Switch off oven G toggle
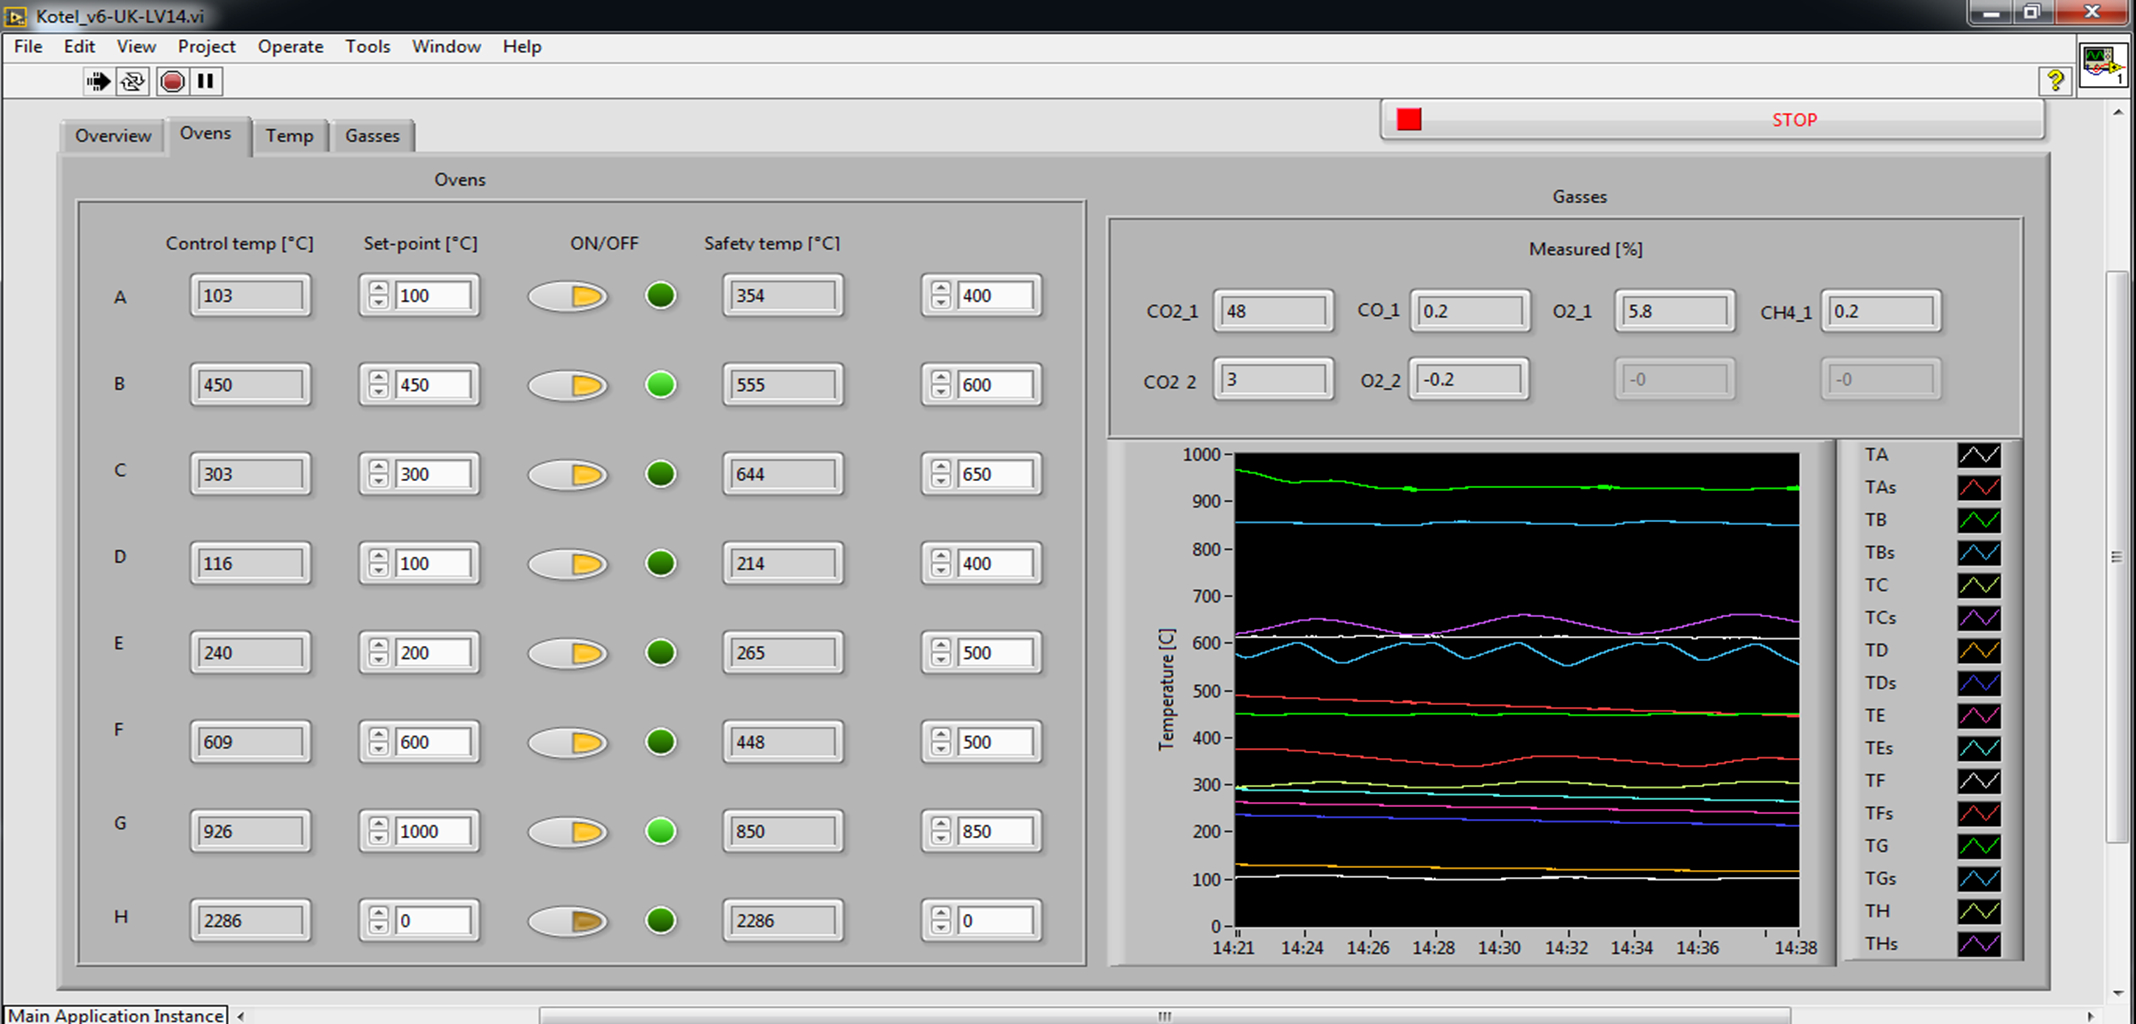 [568, 832]
